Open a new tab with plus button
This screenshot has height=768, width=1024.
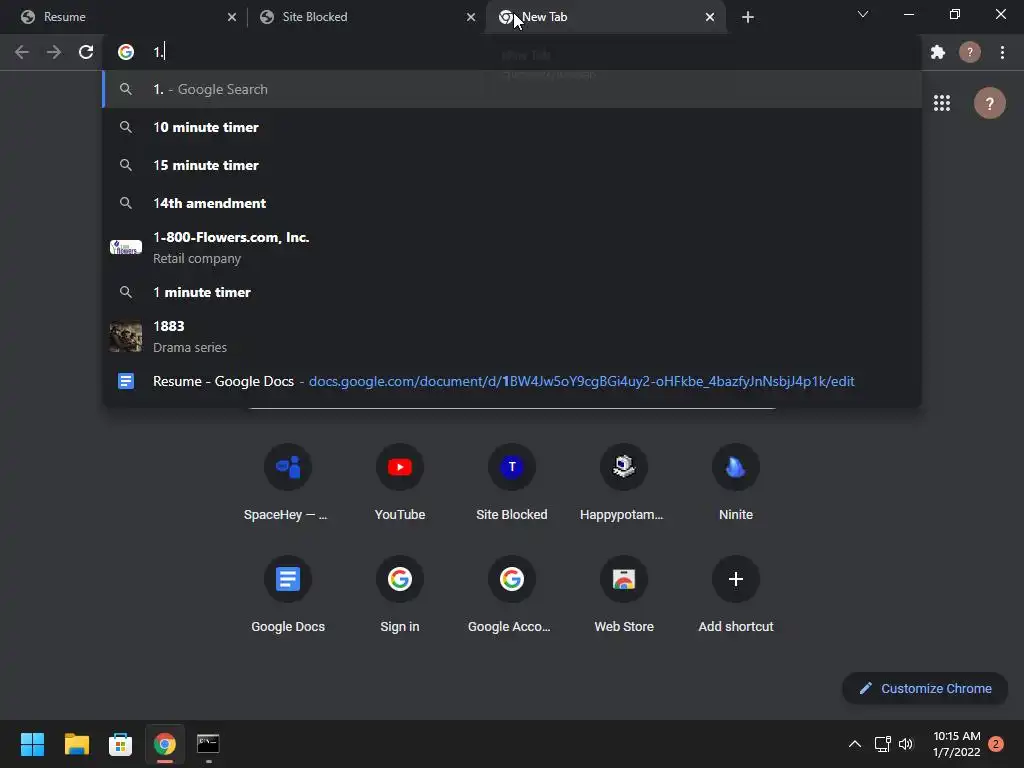tap(748, 17)
